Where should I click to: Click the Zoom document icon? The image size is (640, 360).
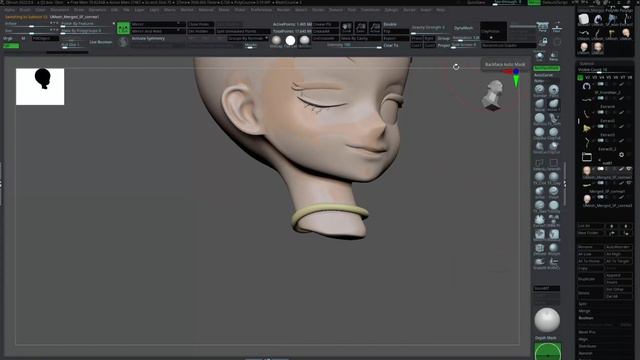click(360, 28)
